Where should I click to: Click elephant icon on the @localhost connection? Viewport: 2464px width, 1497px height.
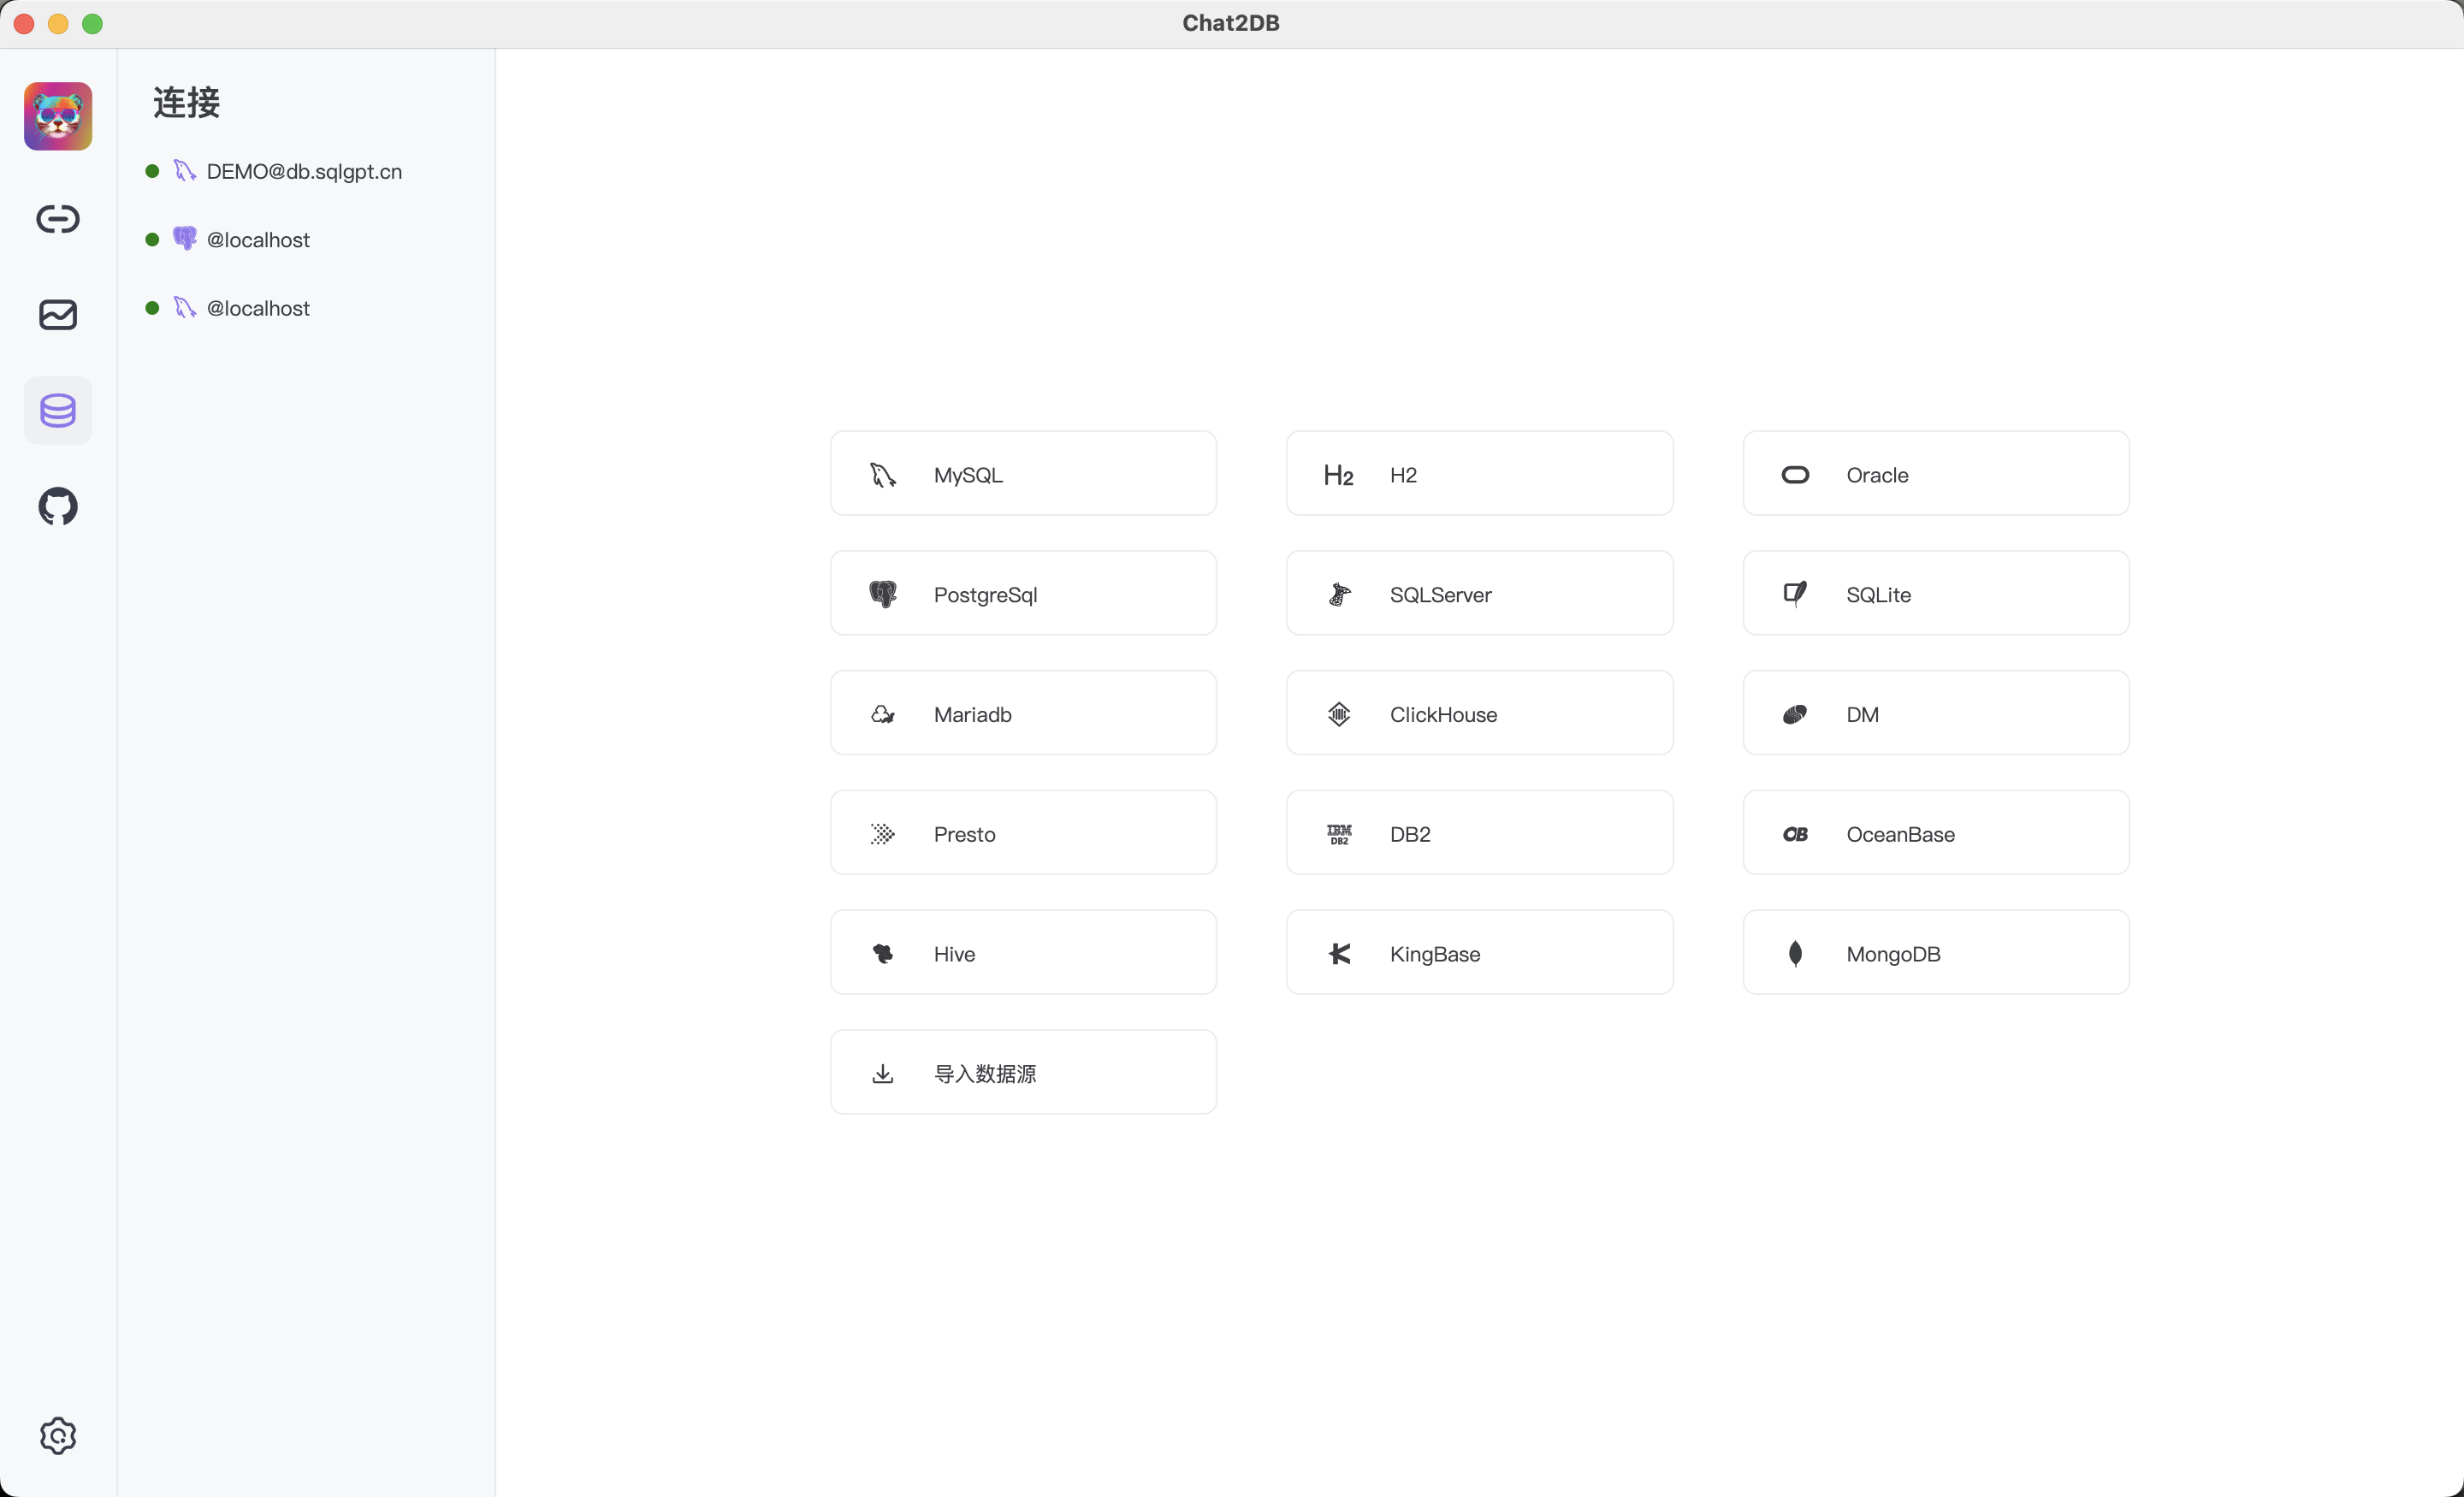(185, 239)
